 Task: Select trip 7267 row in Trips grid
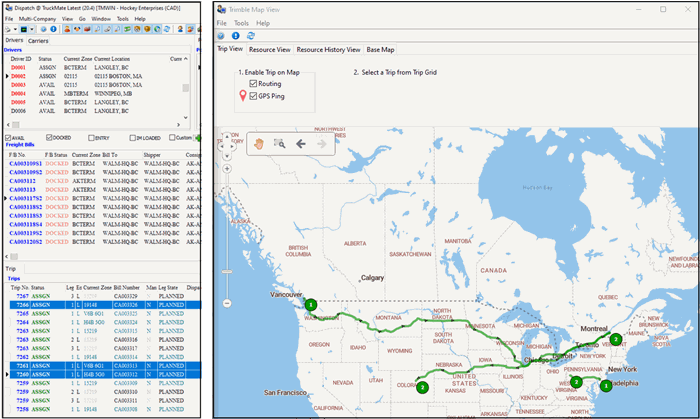(20, 297)
